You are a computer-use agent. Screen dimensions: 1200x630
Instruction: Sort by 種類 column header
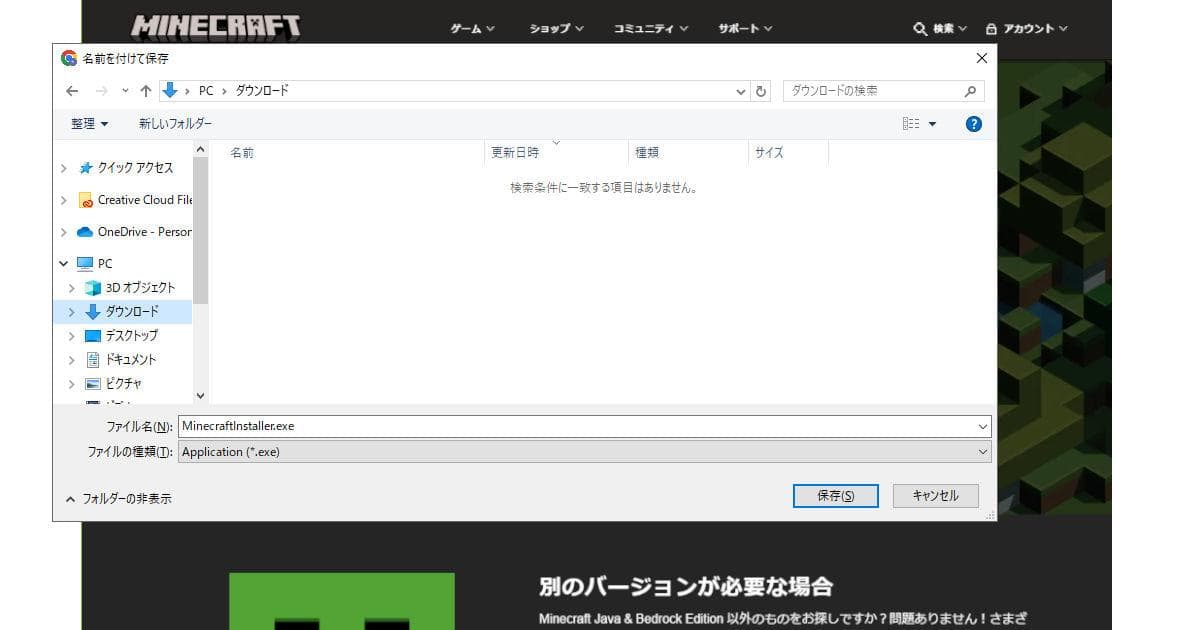tap(647, 153)
